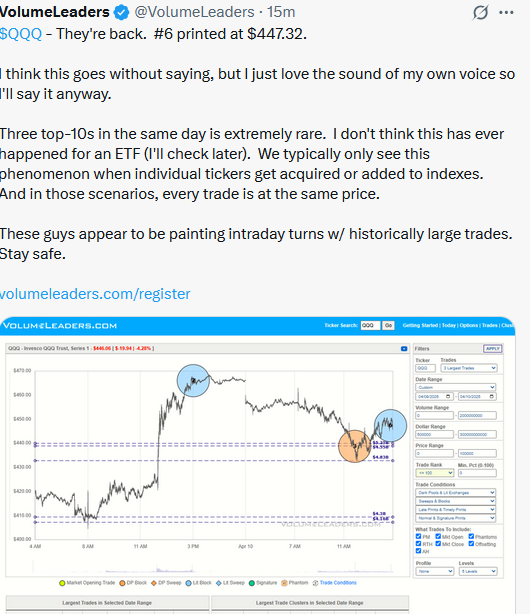
Task: Click the blue verified badge by VolumeLeaders
Action: coord(121,13)
